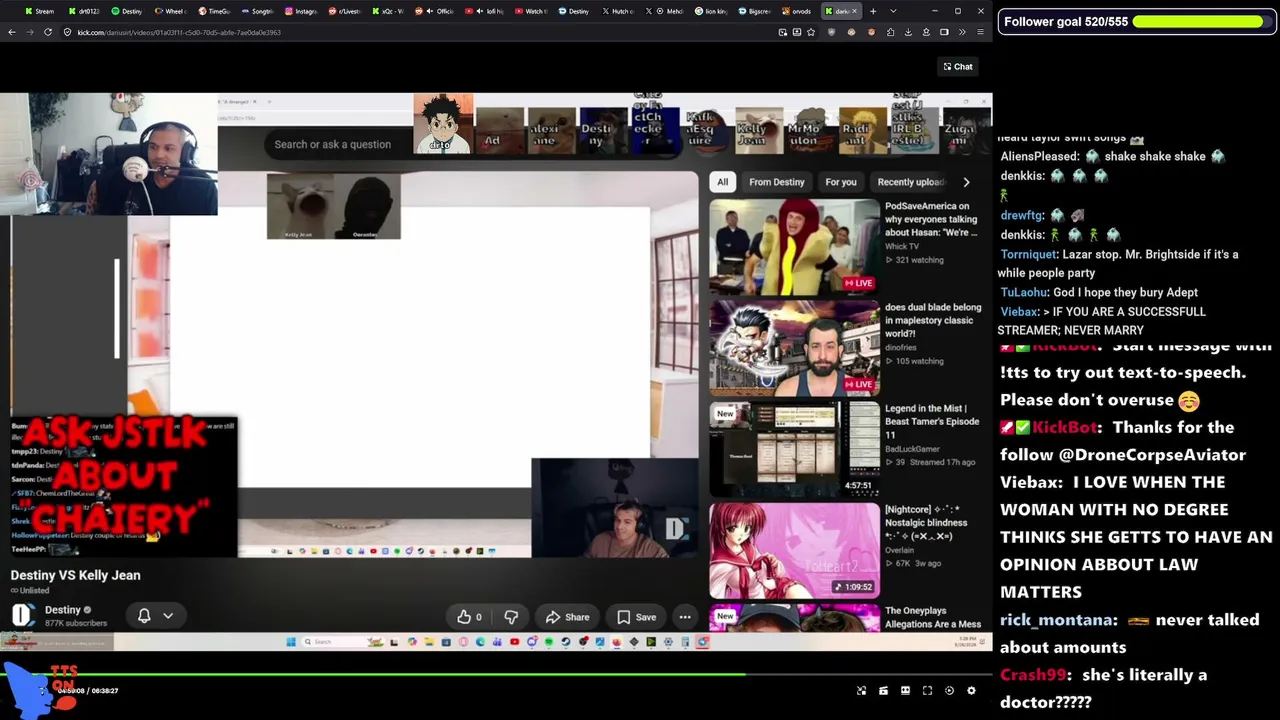Viewport: 1280px width, 720px height.
Task: Click AliensPleased's chat username
Action: click(x=1039, y=156)
